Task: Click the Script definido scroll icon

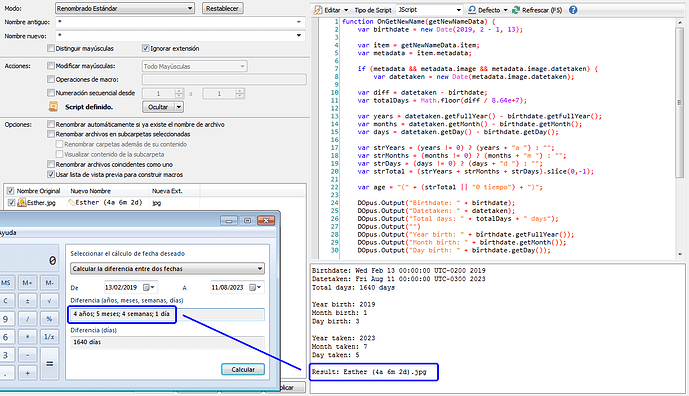Action: coord(53,106)
